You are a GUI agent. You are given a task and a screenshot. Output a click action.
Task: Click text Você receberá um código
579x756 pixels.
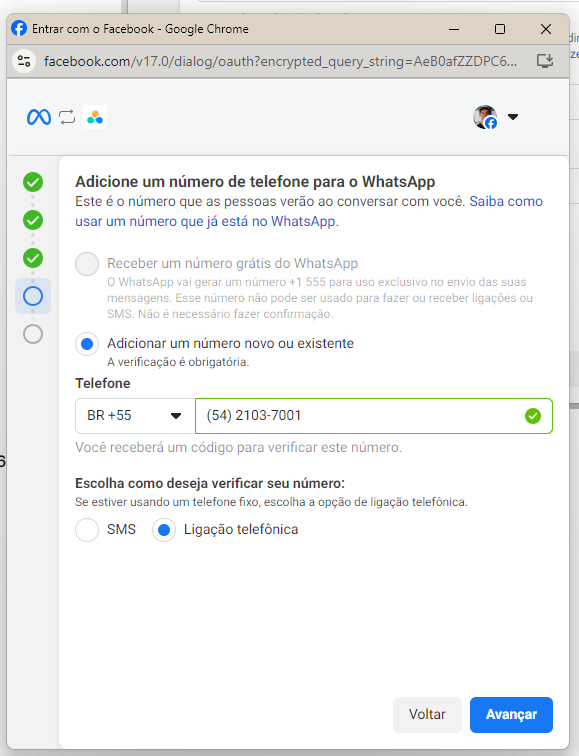[238, 447]
